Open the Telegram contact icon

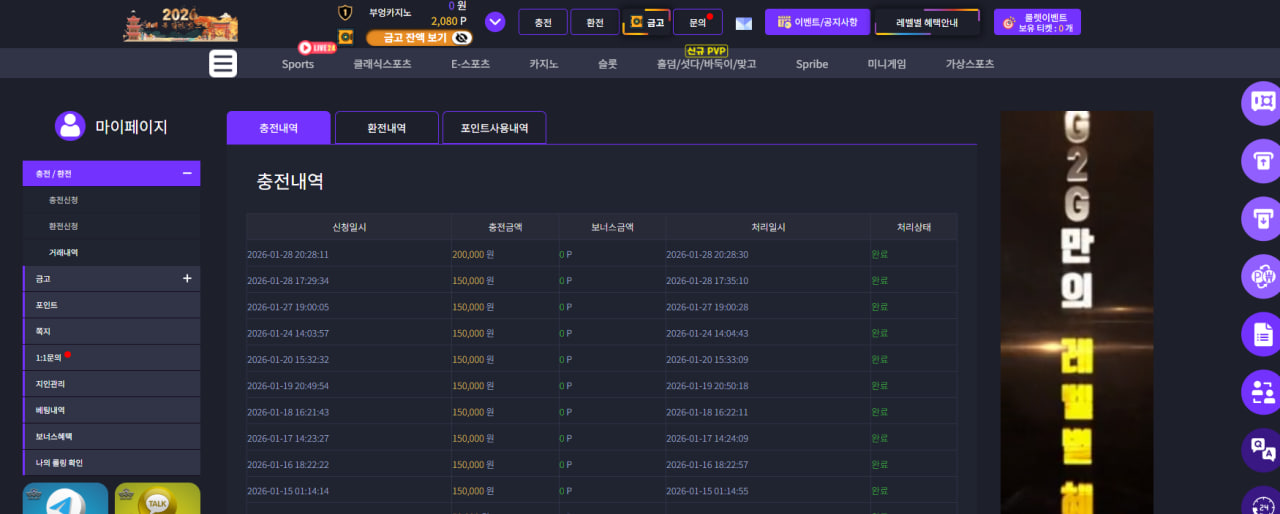click(x=65, y=498)
